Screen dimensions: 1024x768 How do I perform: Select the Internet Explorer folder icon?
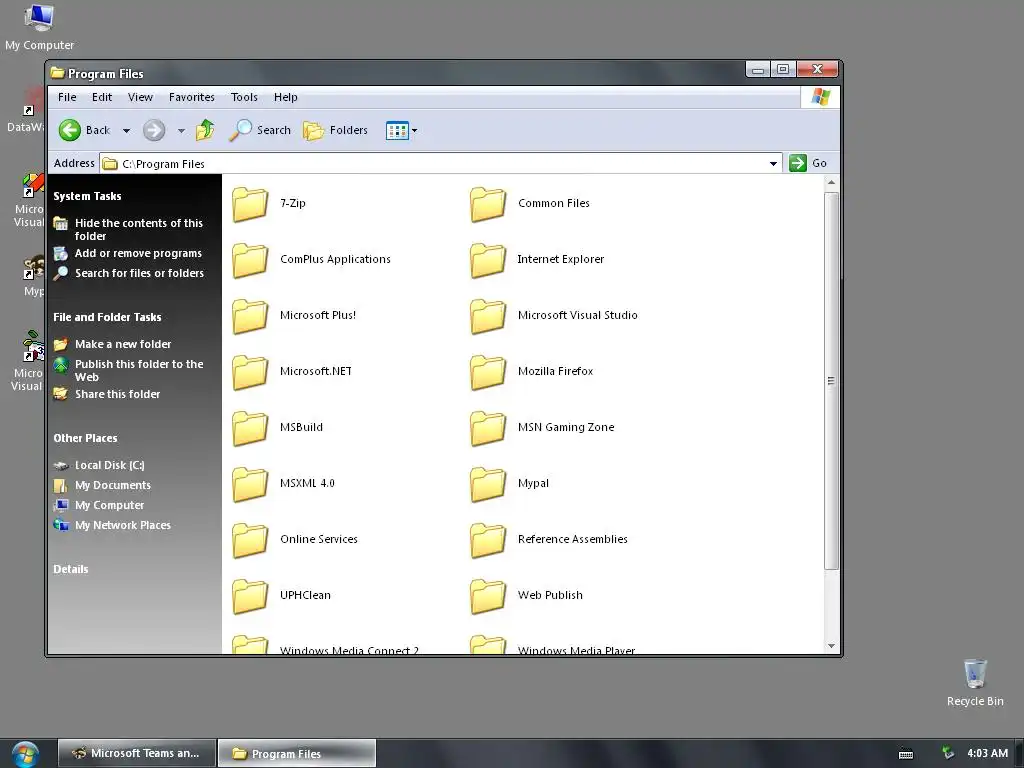(488, 259)
